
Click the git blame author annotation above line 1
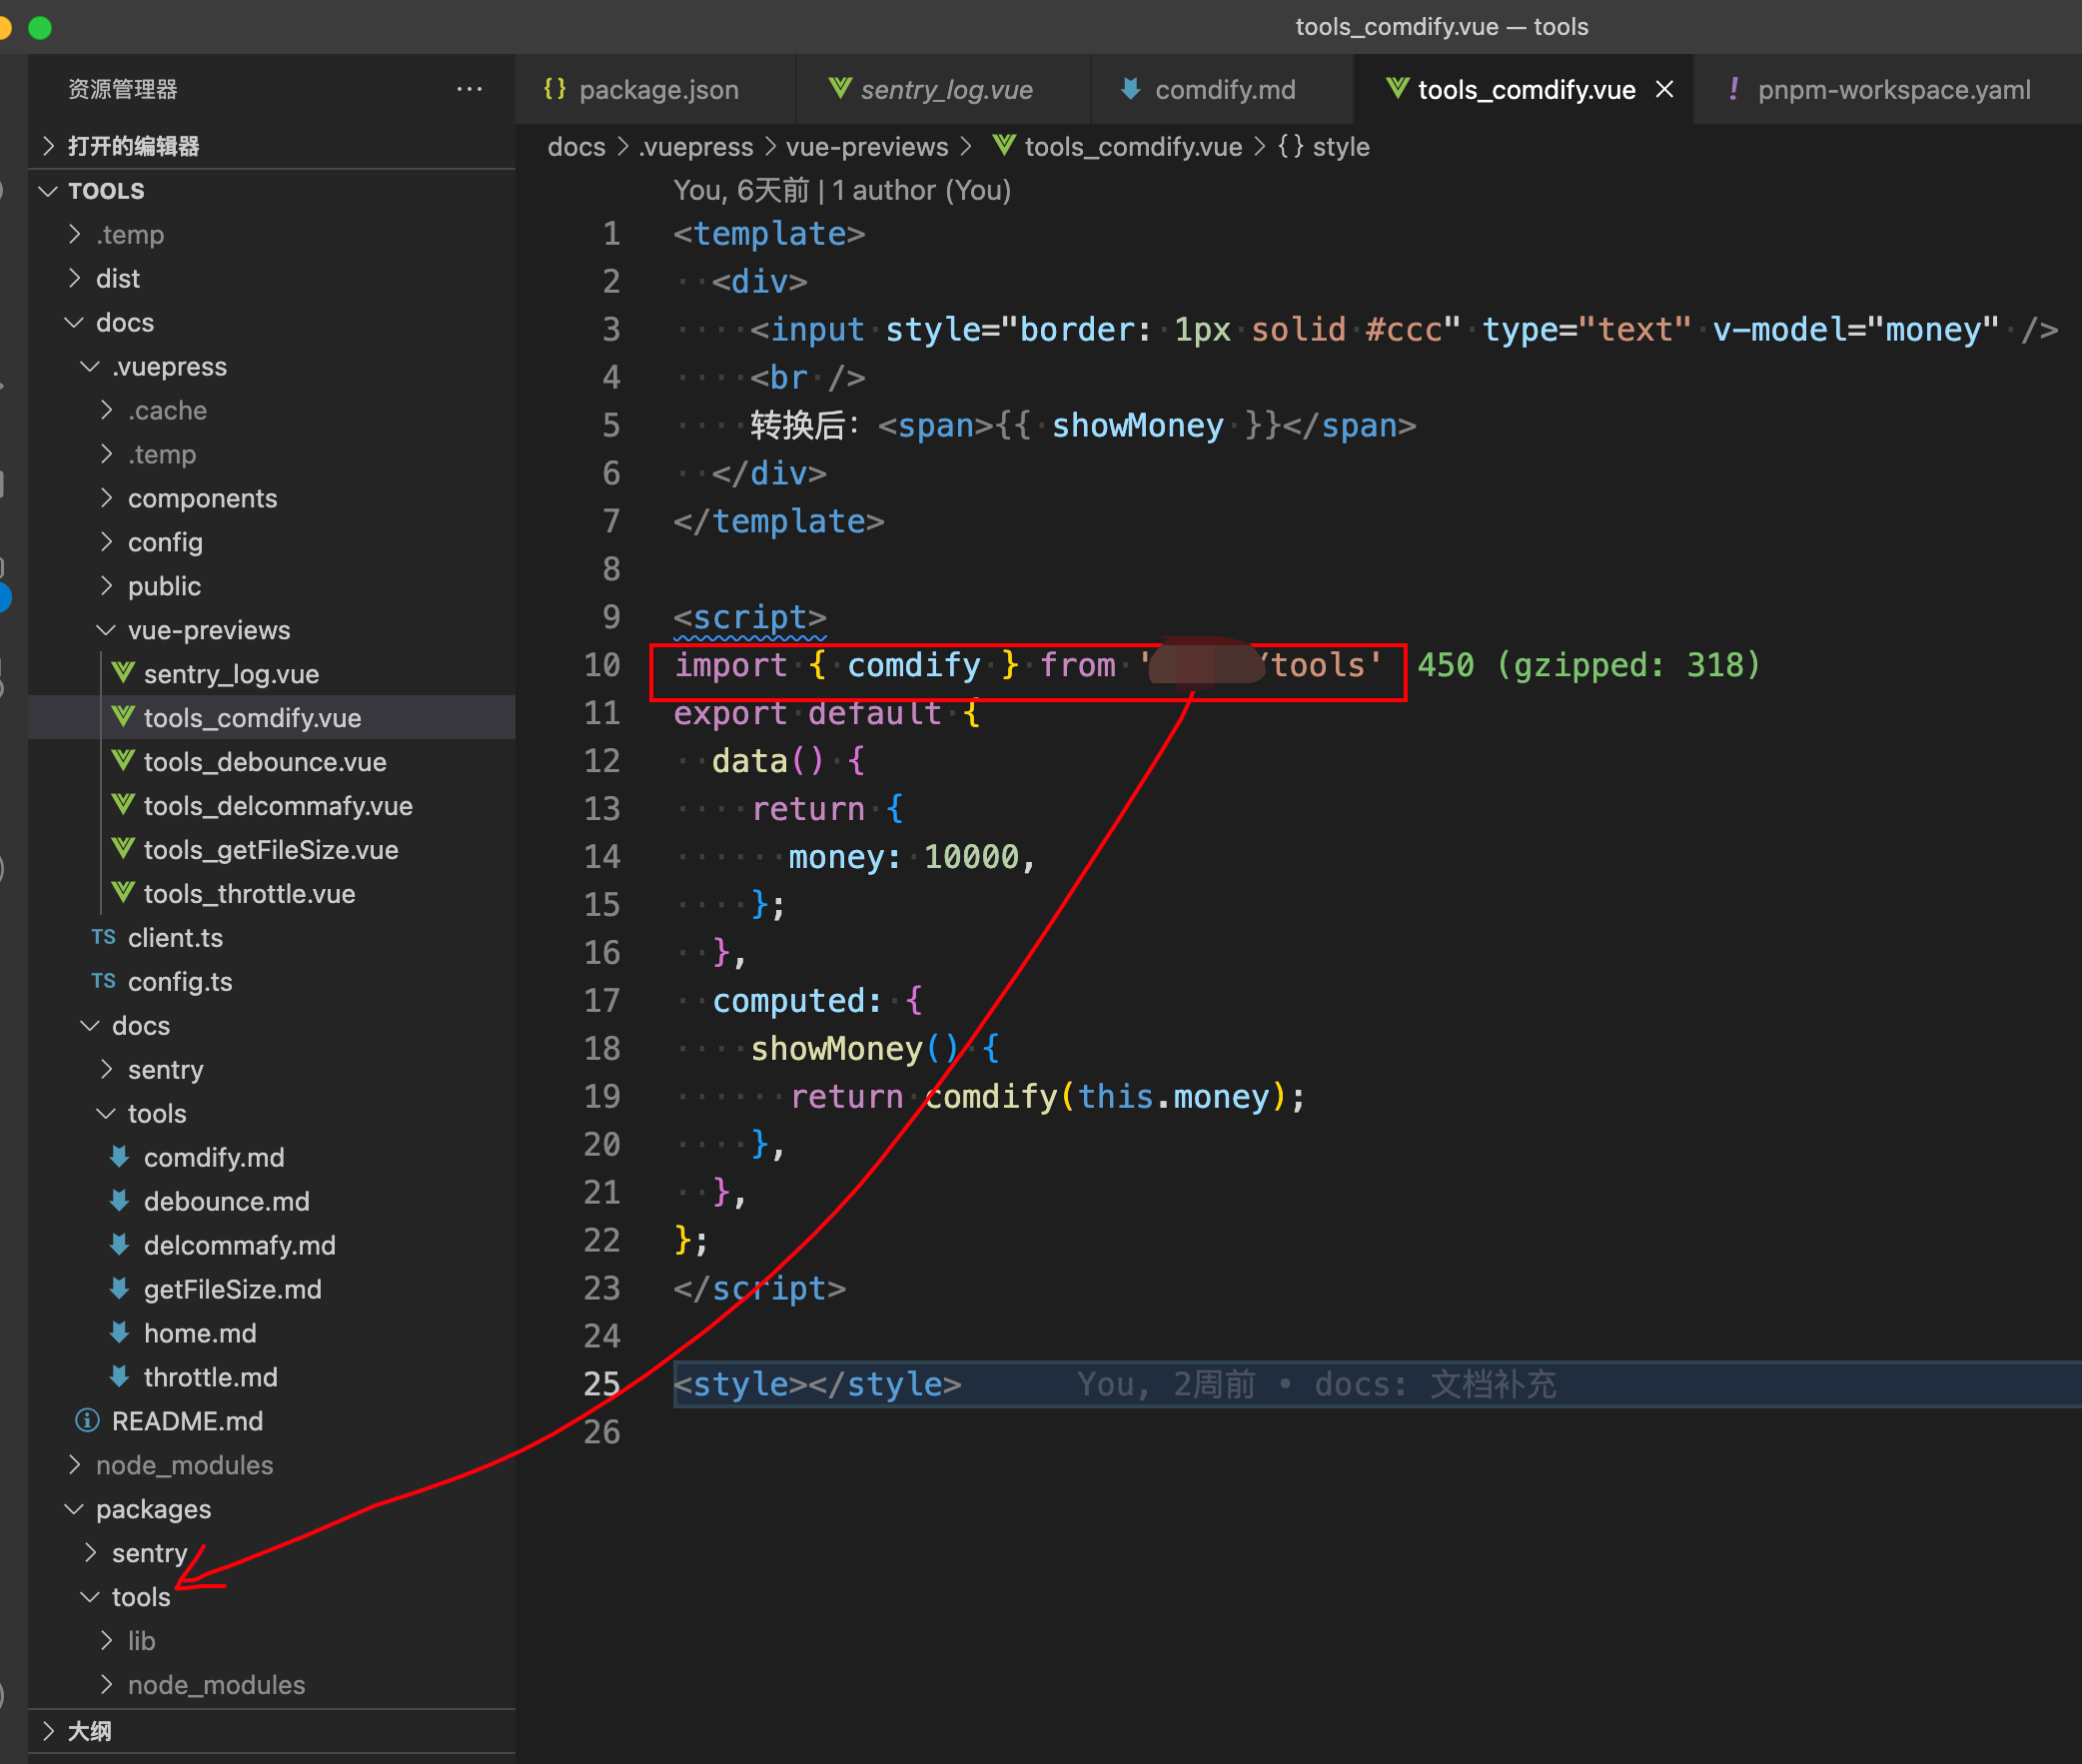pos(842,190)
